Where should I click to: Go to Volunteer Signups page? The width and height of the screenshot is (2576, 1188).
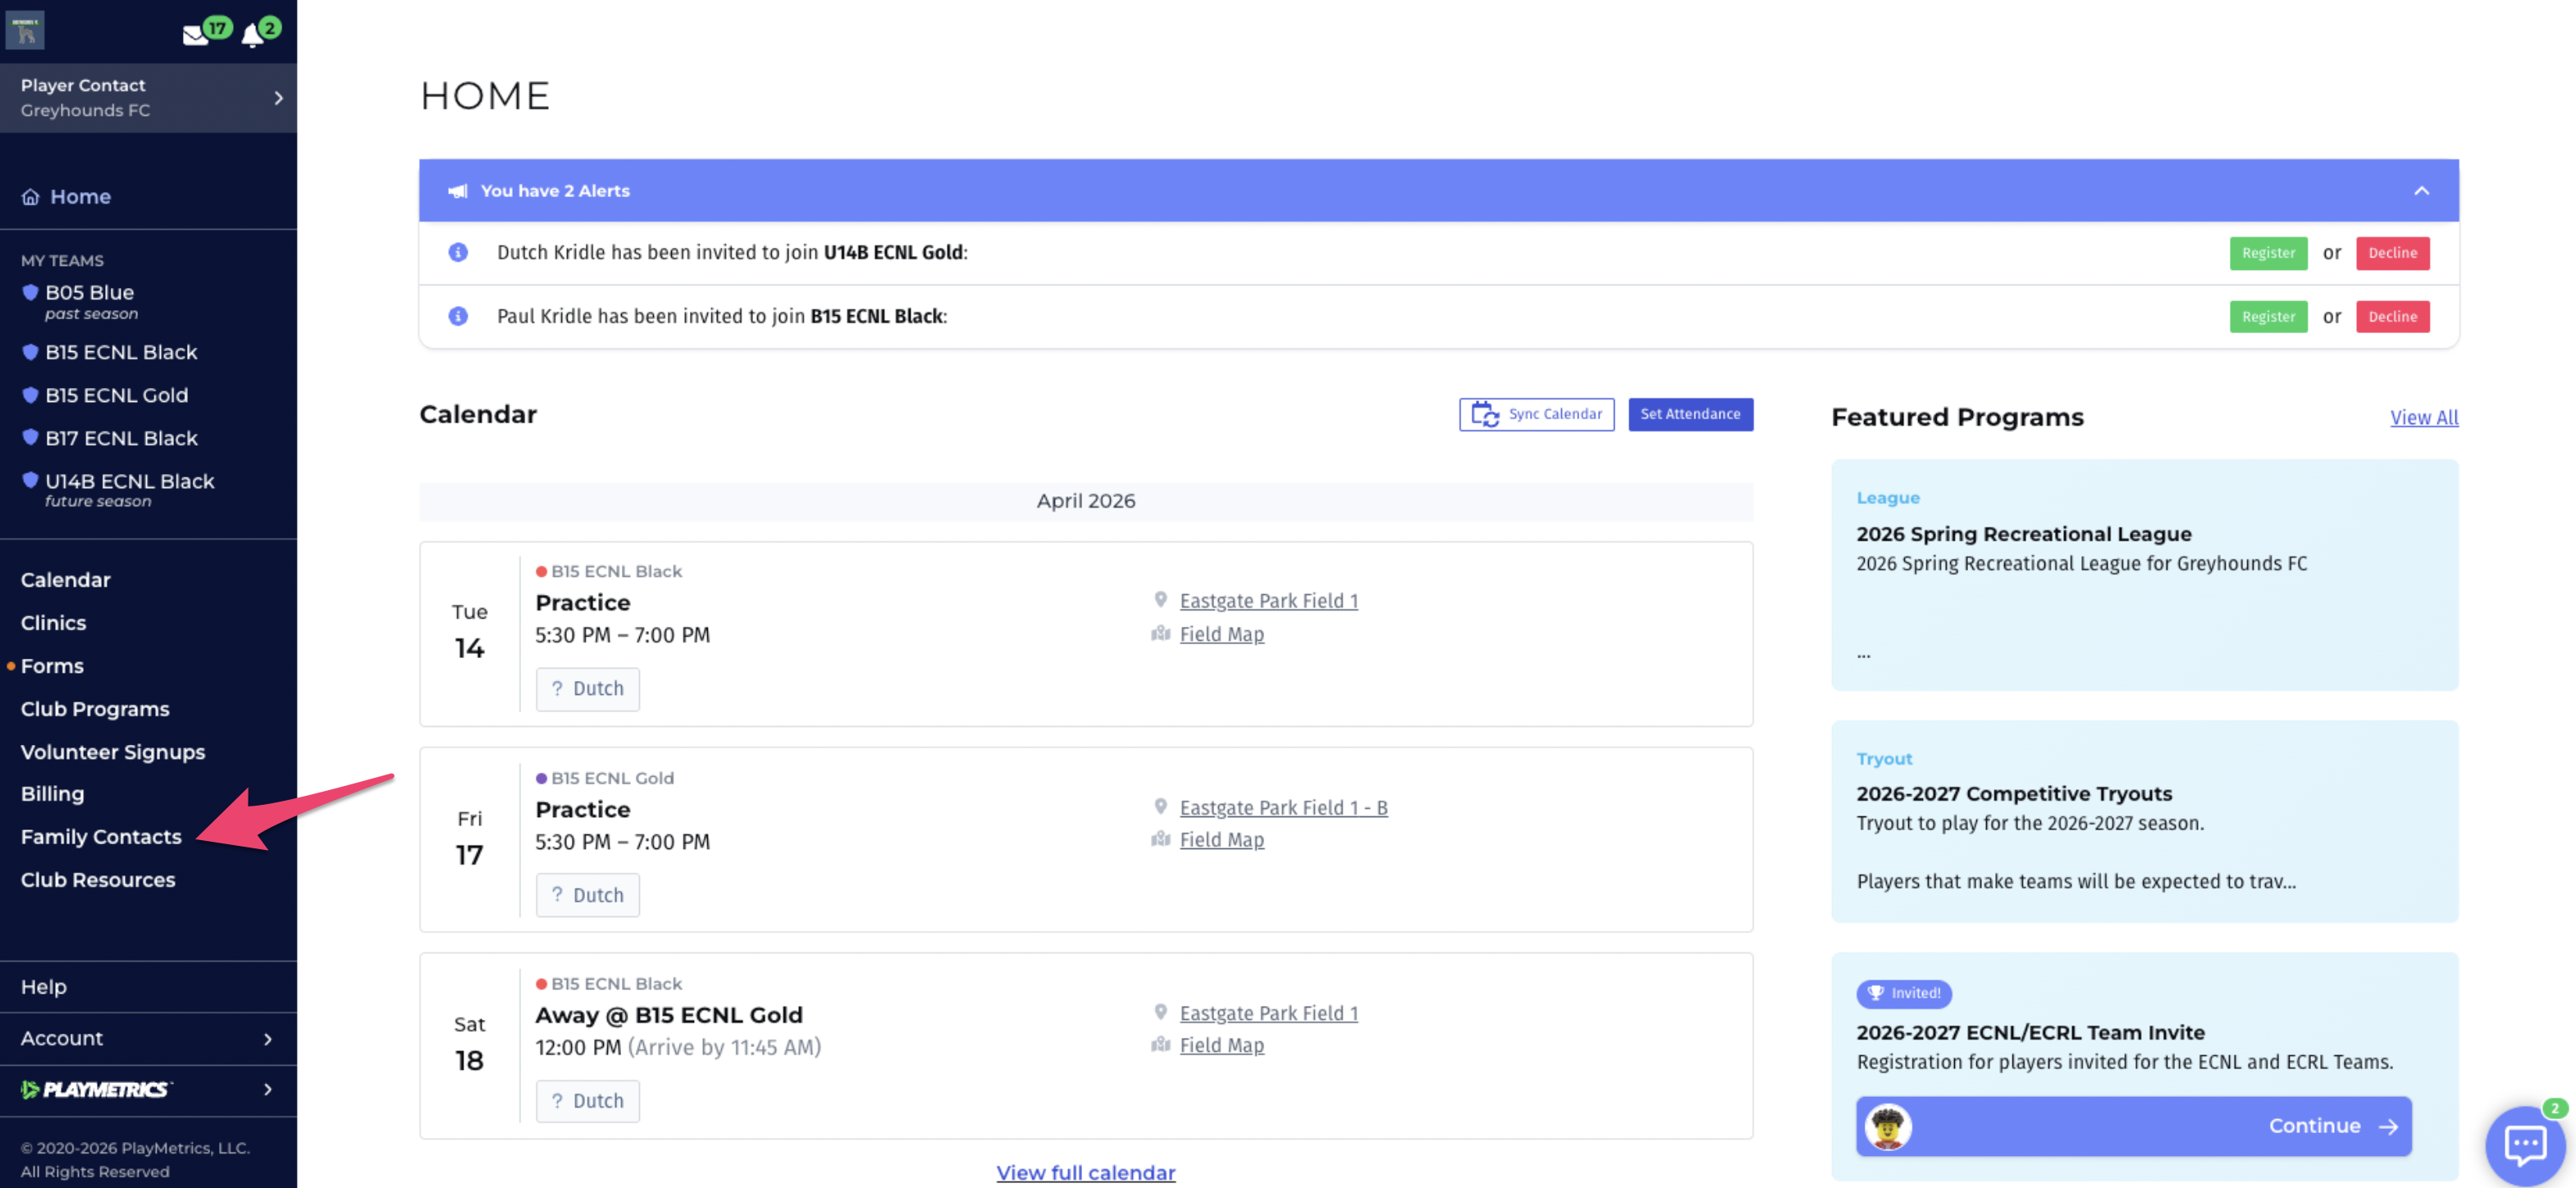(113, 752)
